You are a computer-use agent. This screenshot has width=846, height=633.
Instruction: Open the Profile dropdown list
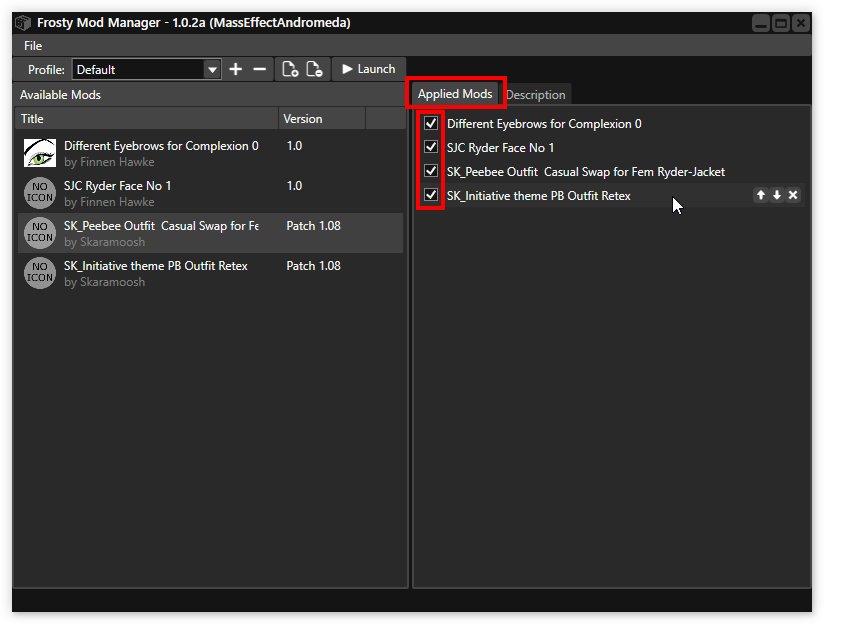click(211, 69)
